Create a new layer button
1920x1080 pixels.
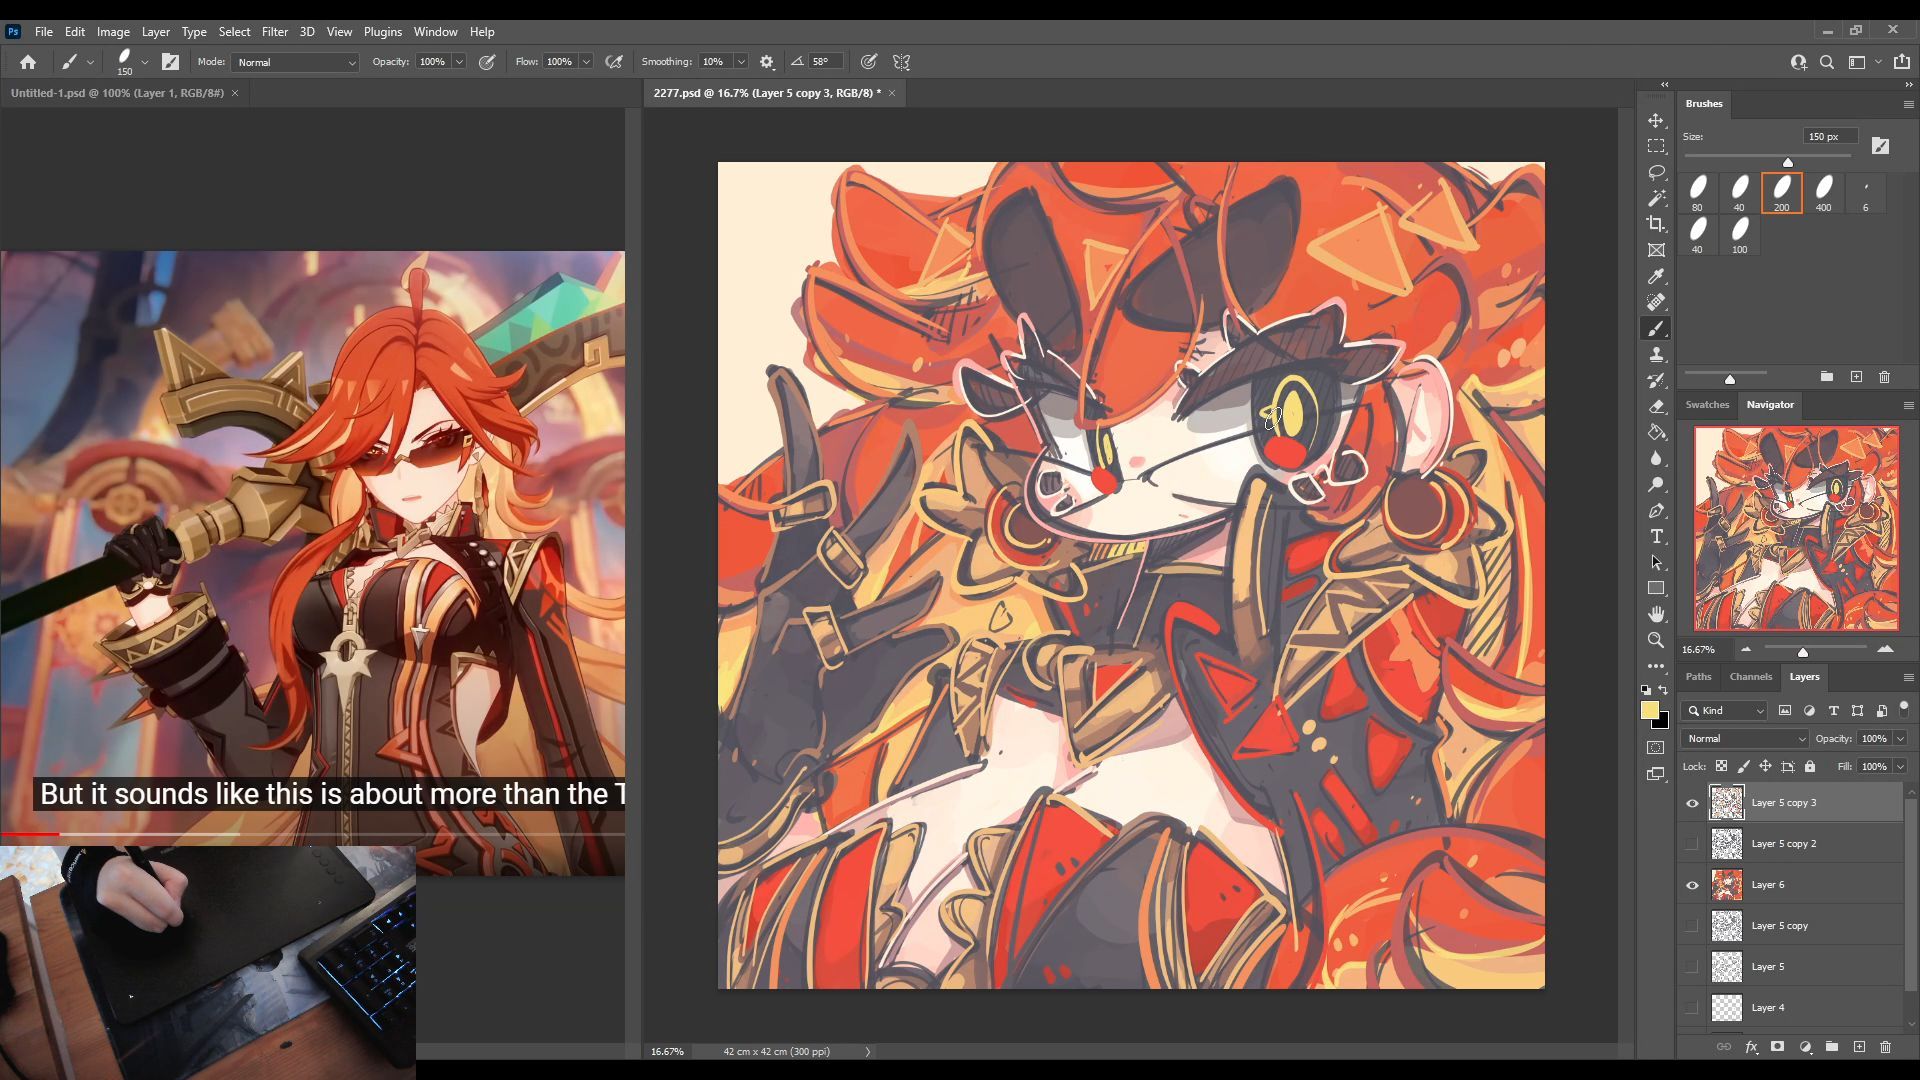point(1859,1047)
